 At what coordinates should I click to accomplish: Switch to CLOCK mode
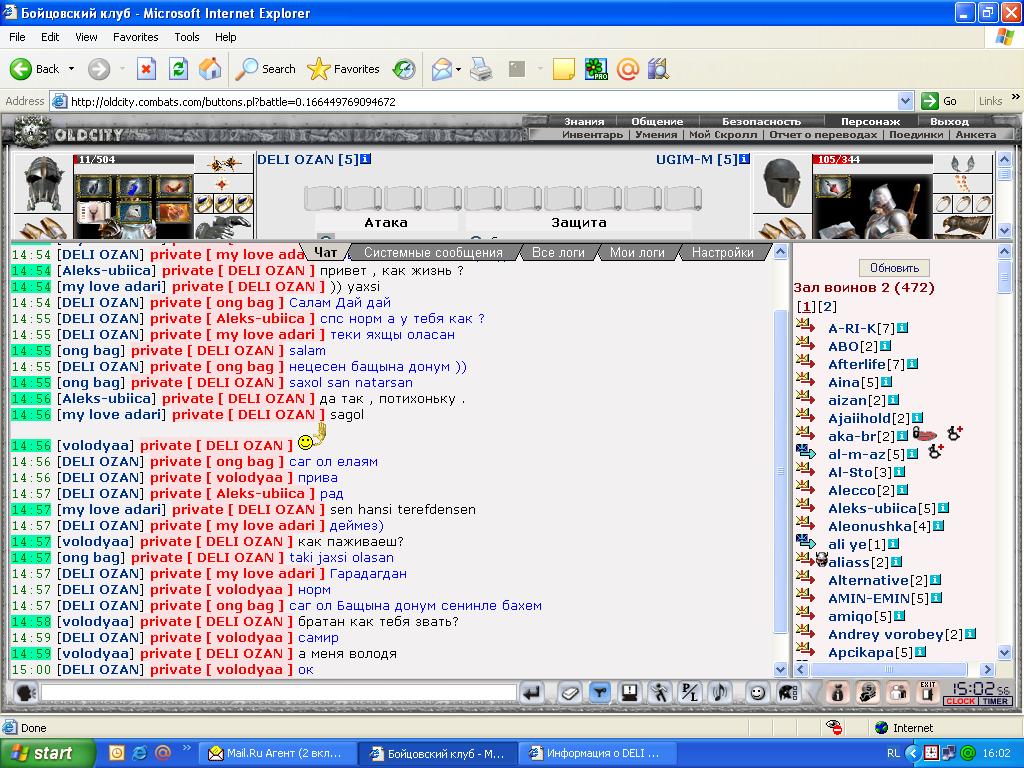(x=960, y=701)
